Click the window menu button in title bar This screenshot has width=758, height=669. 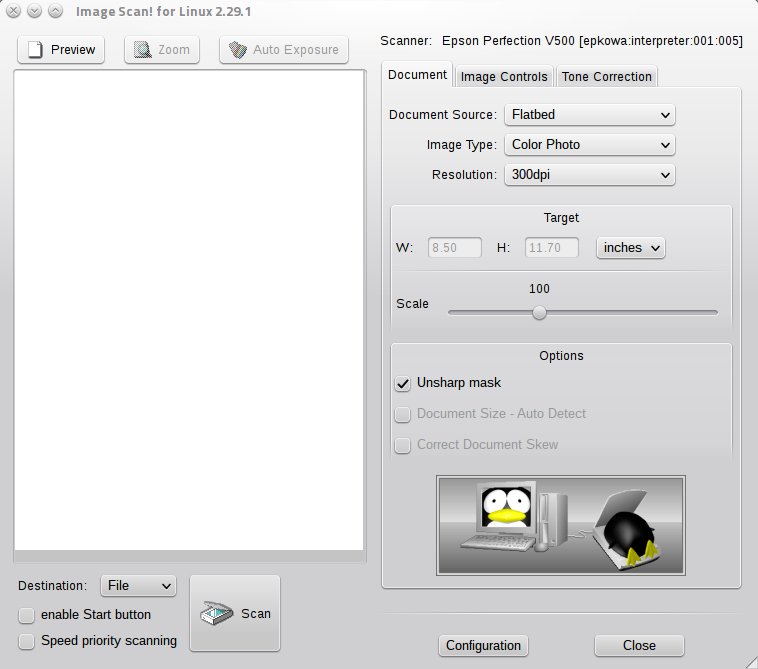(15, 11)
